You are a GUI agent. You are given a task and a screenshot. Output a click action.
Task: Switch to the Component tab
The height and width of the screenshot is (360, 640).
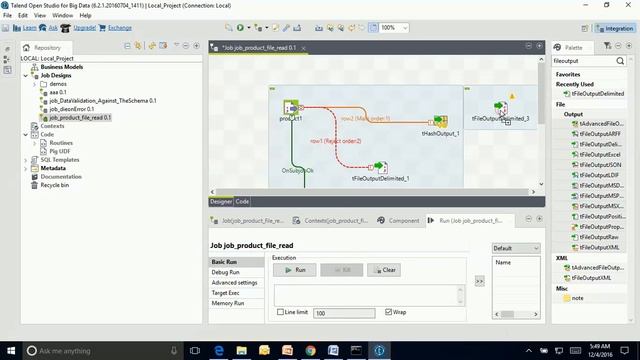398,220
